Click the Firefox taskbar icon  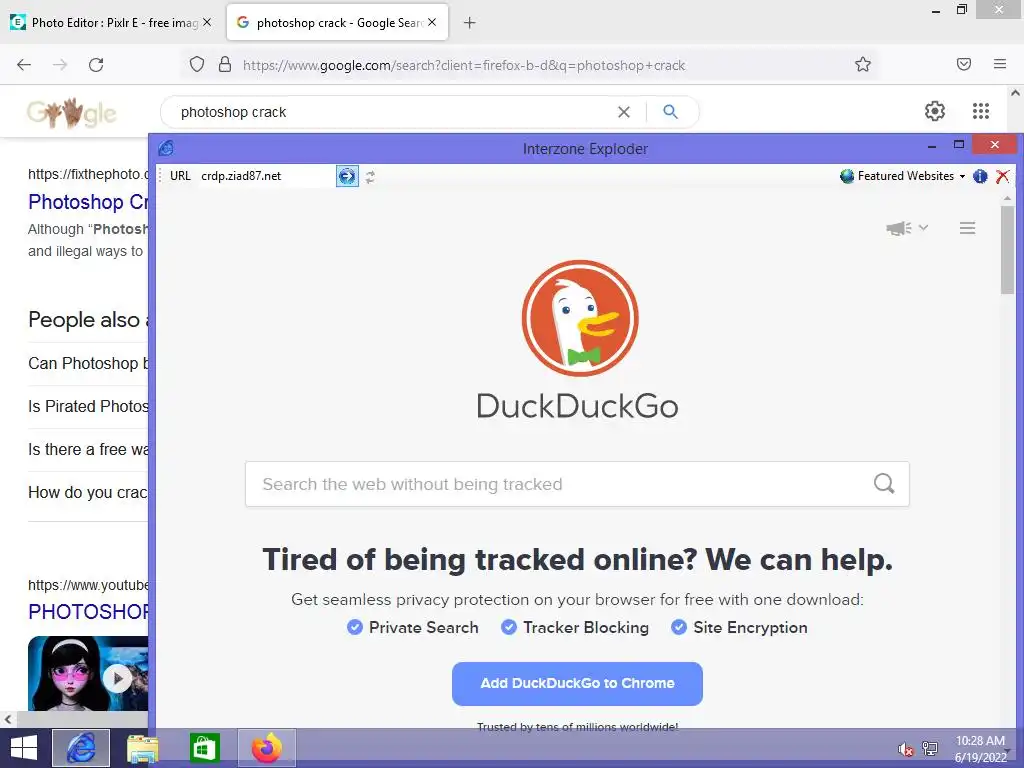266,748
